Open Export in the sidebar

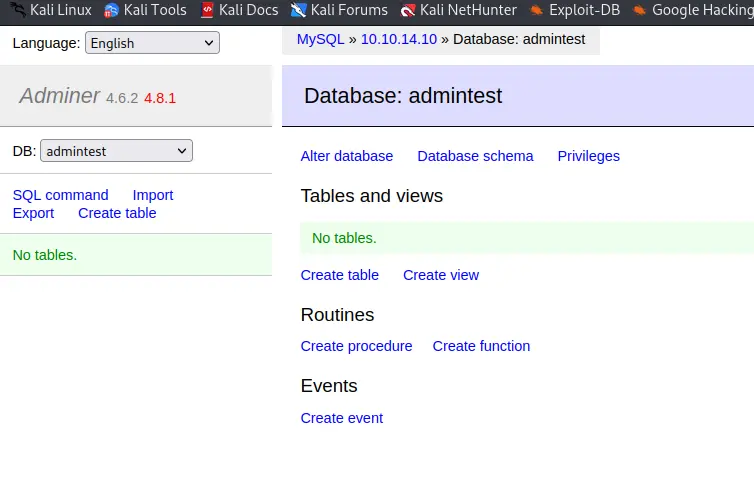point(34,213)
